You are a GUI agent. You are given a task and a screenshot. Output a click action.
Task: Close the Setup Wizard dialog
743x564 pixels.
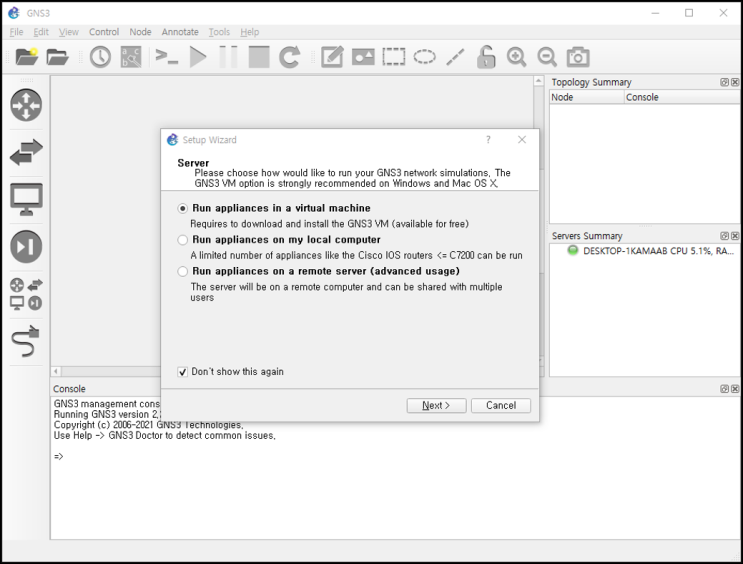coord(522,139)
